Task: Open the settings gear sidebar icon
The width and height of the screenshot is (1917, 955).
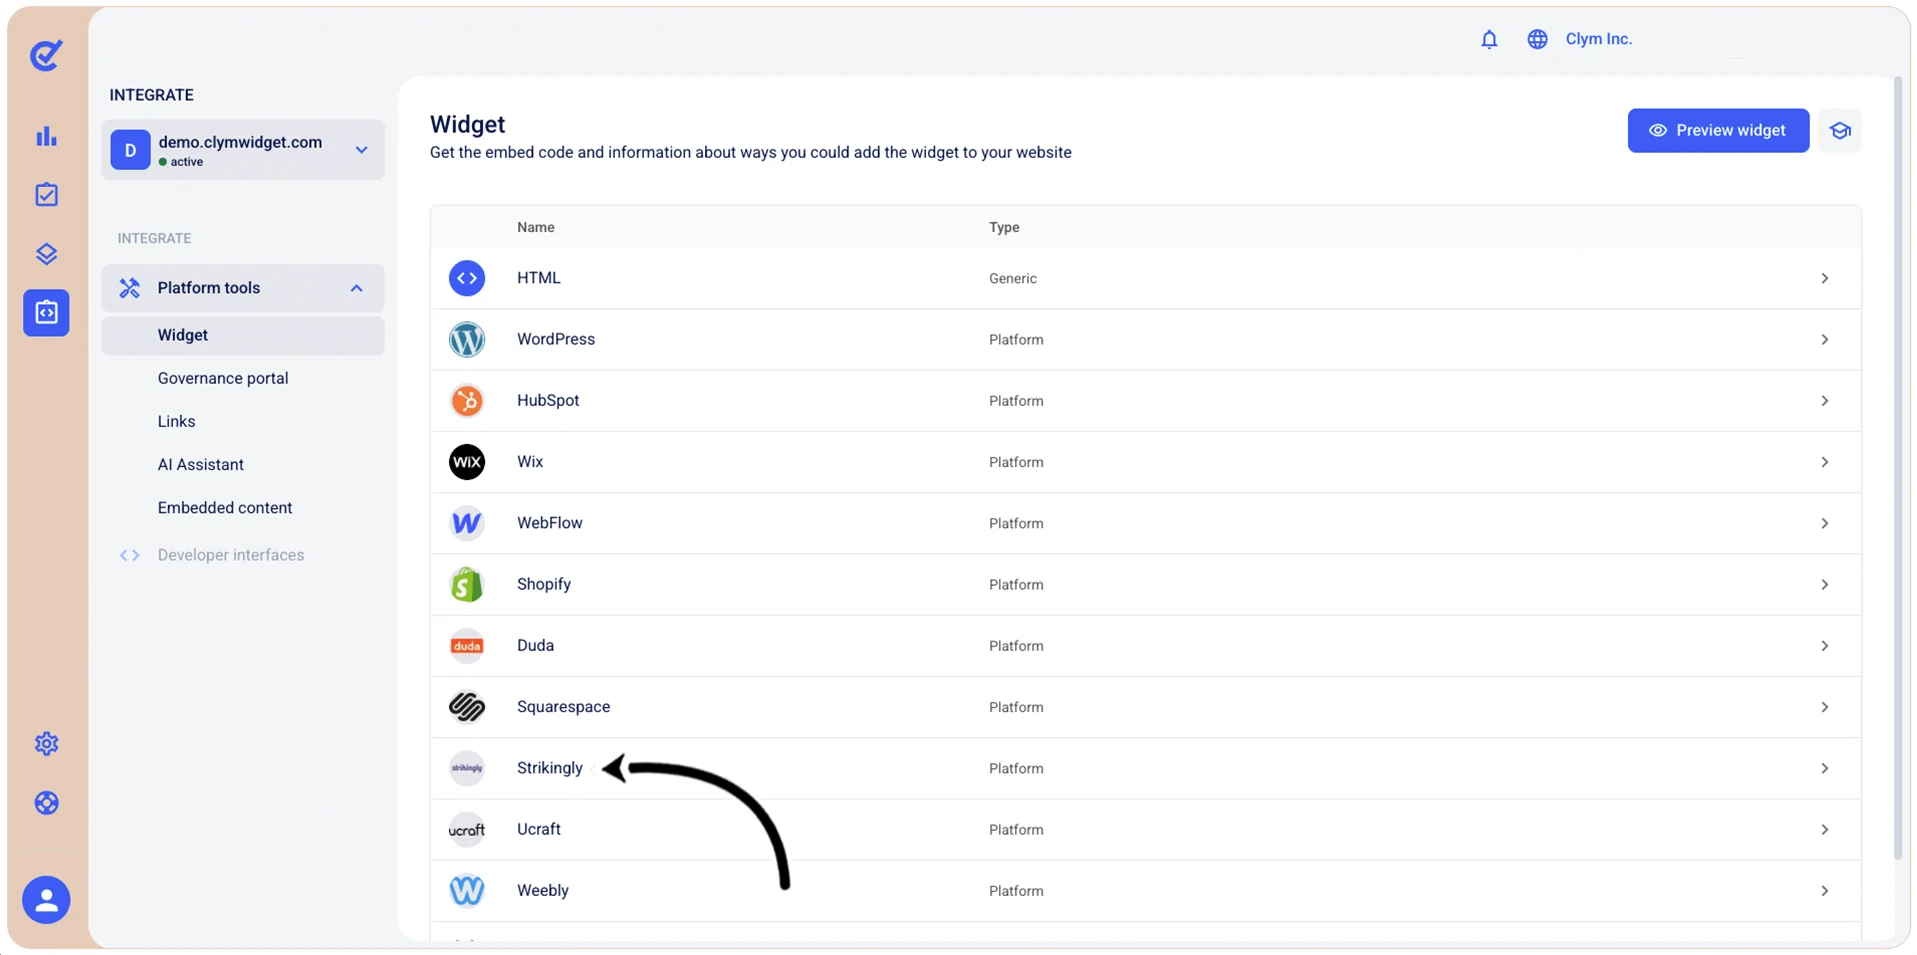Action: pyautogui.click(x=46, y=744)
